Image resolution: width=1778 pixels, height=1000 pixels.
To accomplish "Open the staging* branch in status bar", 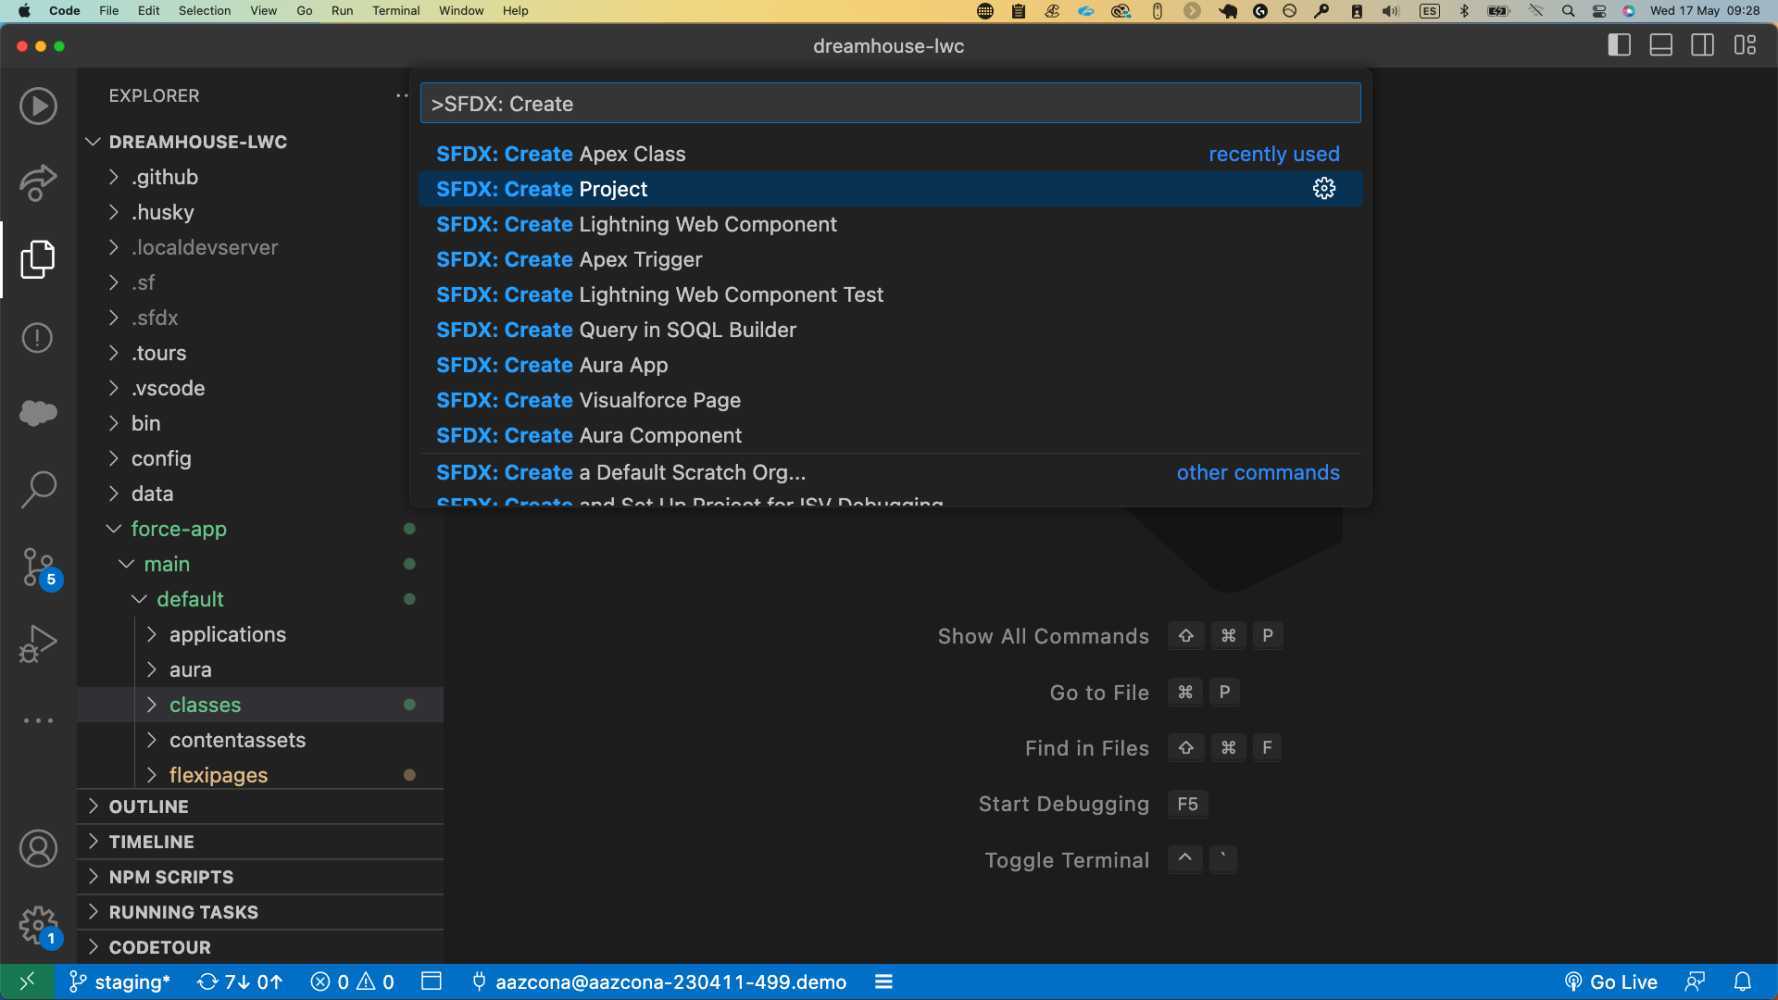I will pyautogui.click(x=119, y=982).
